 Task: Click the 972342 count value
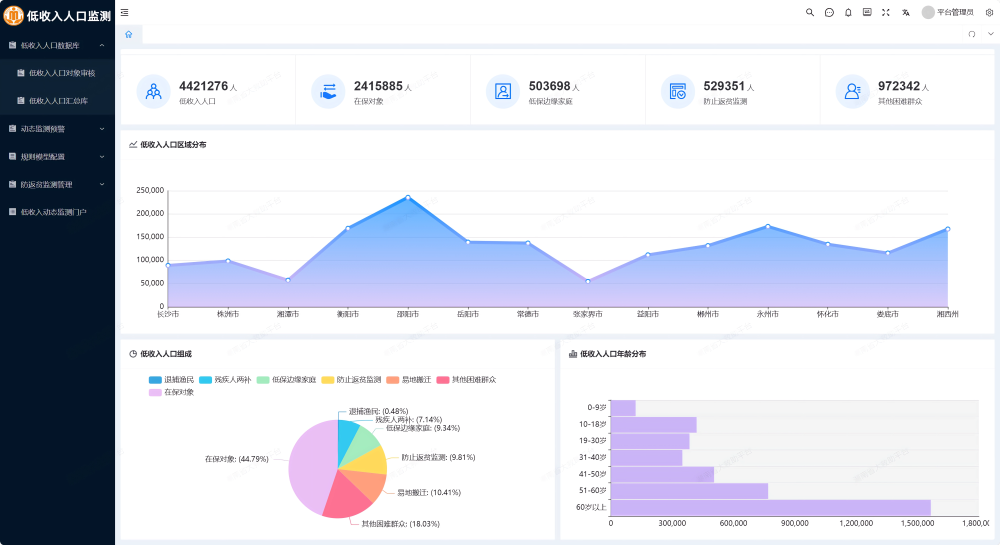(899, 86)
